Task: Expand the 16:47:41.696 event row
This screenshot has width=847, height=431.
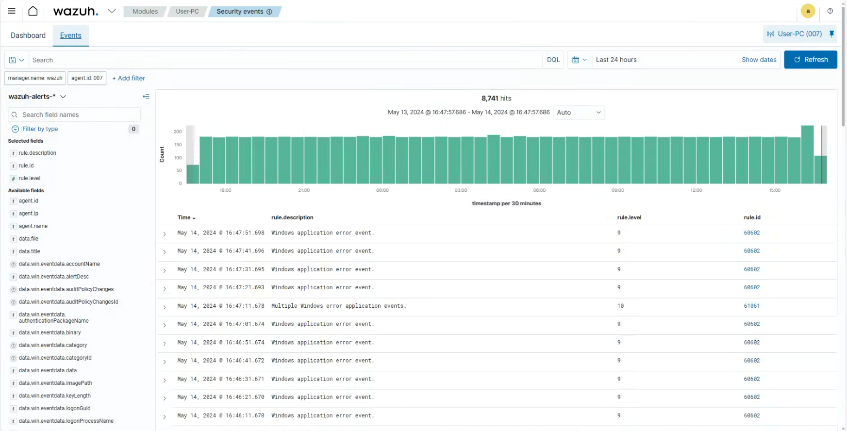Action: pos(165,252)
